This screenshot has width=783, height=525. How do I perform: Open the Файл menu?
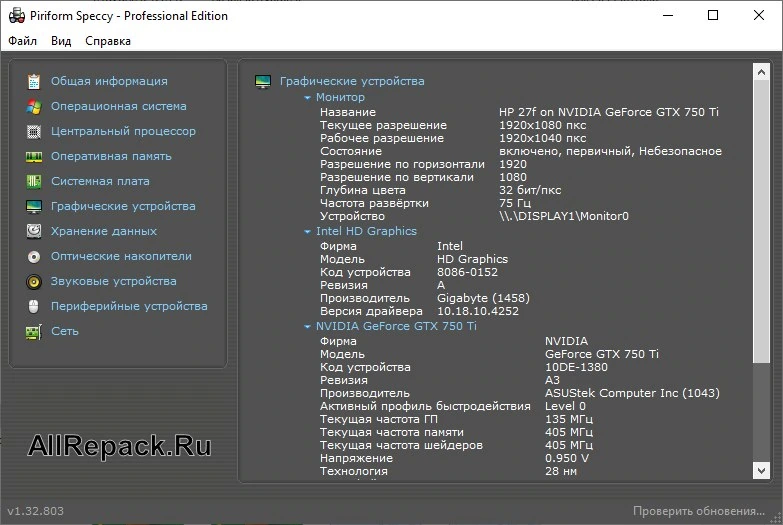point(22,41)
